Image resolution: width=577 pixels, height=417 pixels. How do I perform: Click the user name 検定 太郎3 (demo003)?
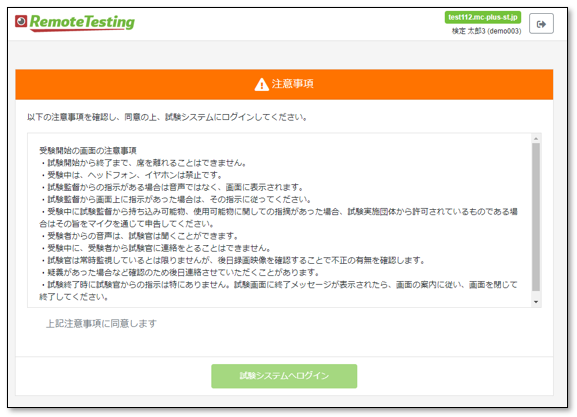486,31
